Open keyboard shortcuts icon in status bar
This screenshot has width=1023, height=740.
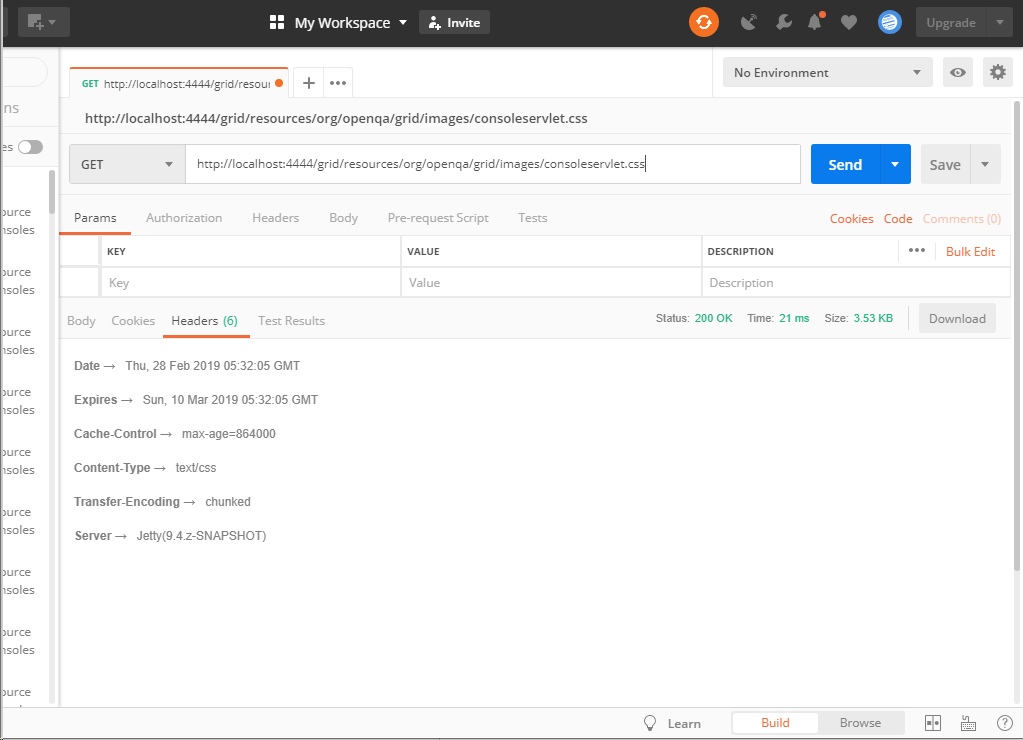(967, 722)
